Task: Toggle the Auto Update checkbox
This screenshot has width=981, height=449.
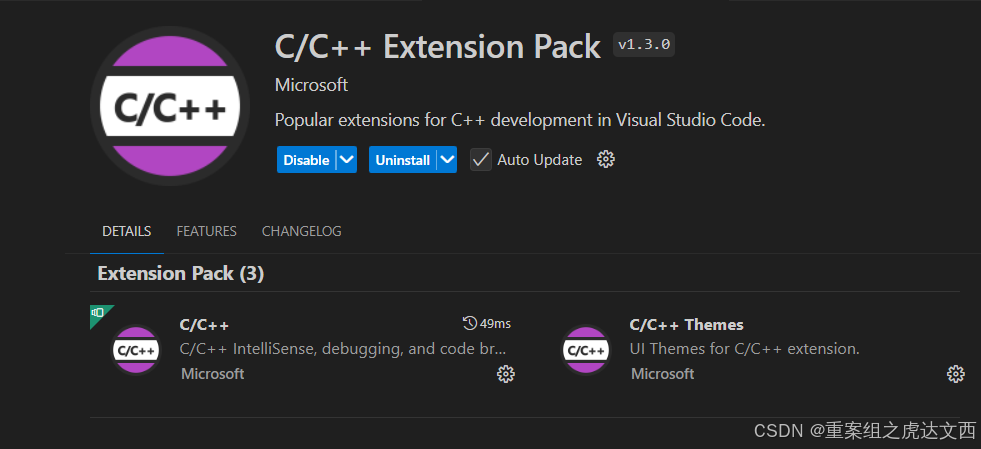Action: [481, 160]
